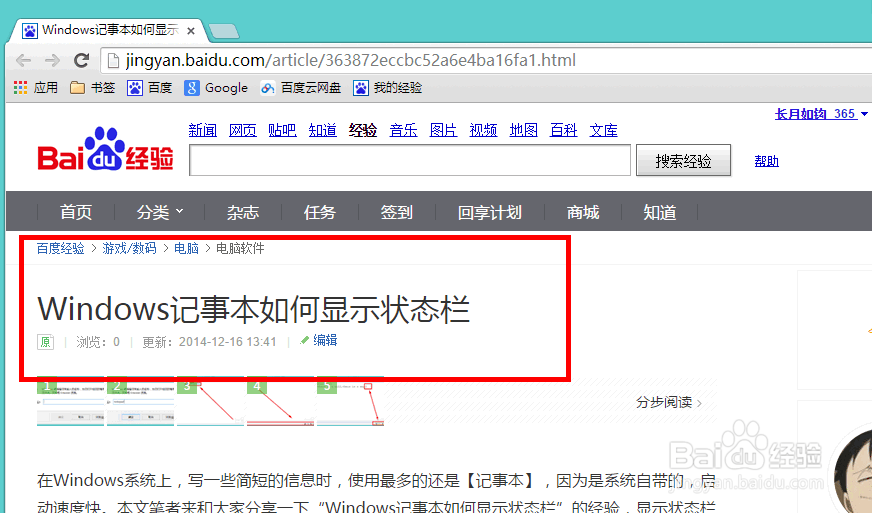The width and height of the screenshot is (872, 513).
Task: Open the 百度云网盘 bookmark
Action: coord(300,87)
